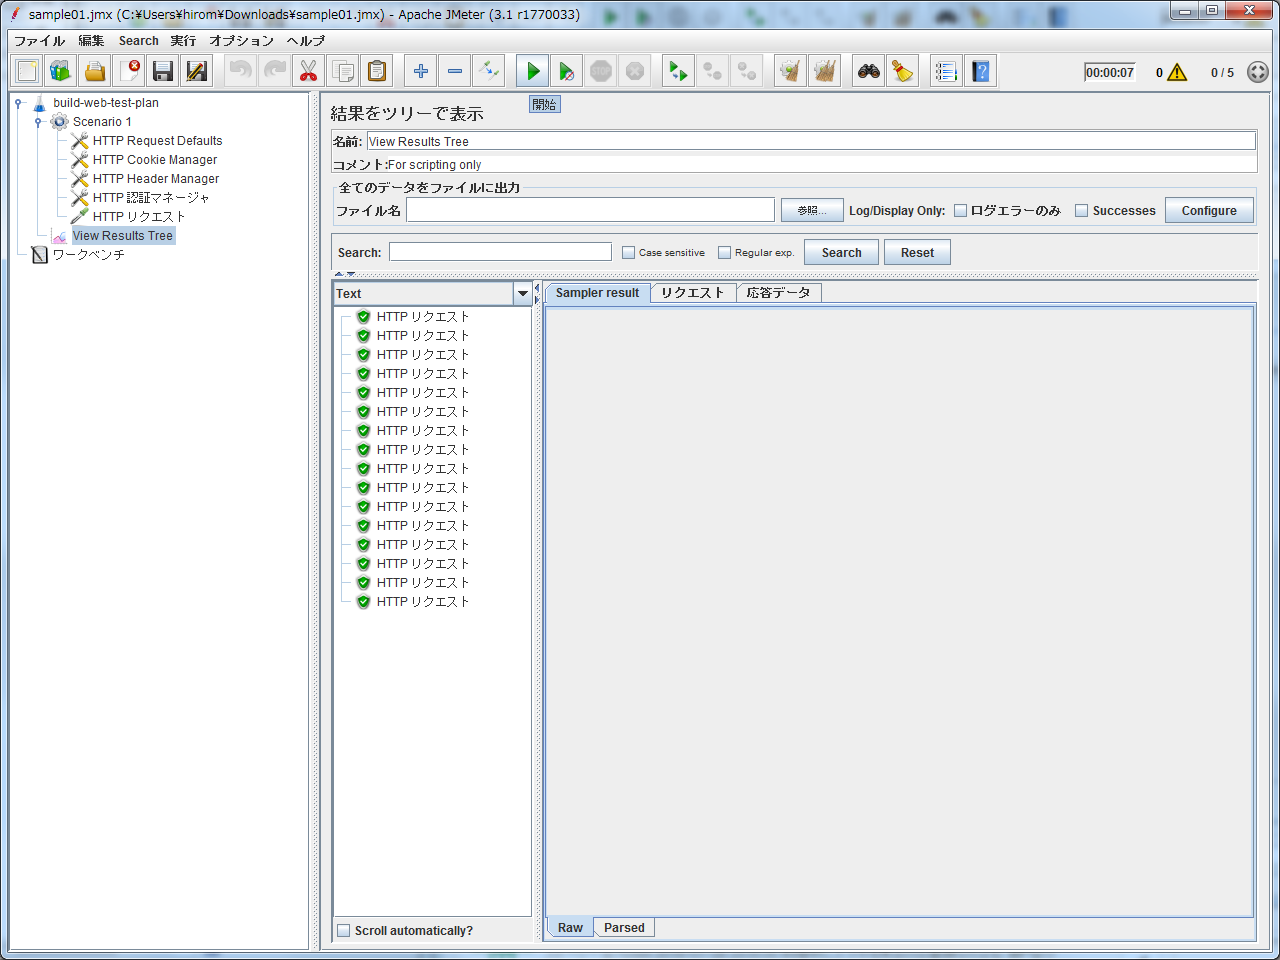Open the オプション menu
This screenshot has width=1280, height=960.
[241, 41]
